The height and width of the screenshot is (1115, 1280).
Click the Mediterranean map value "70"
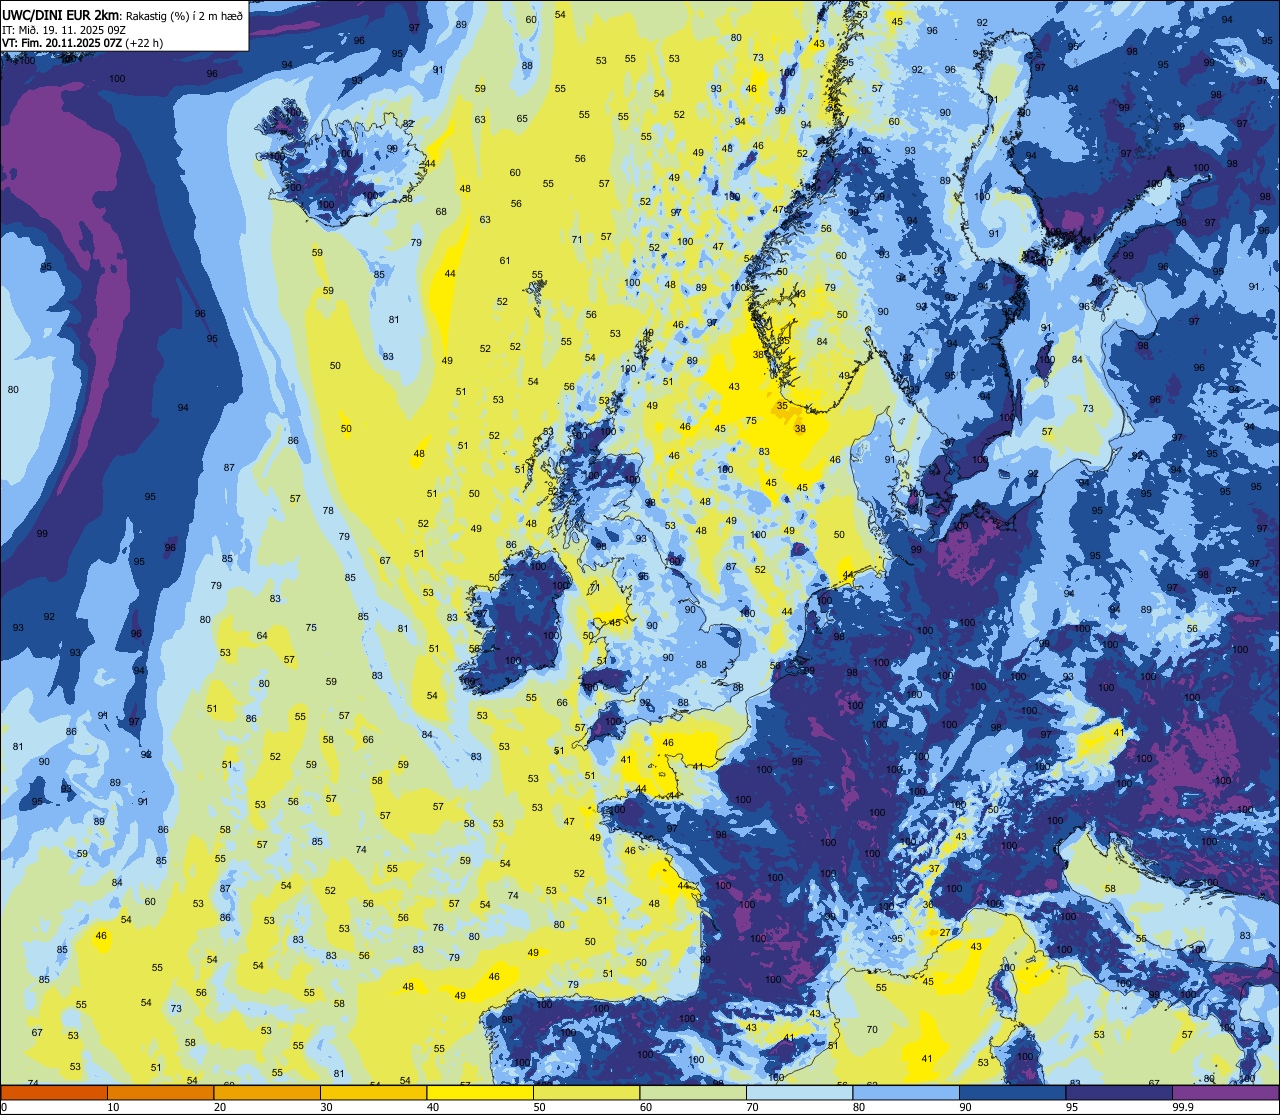(x=872, y=1030)
